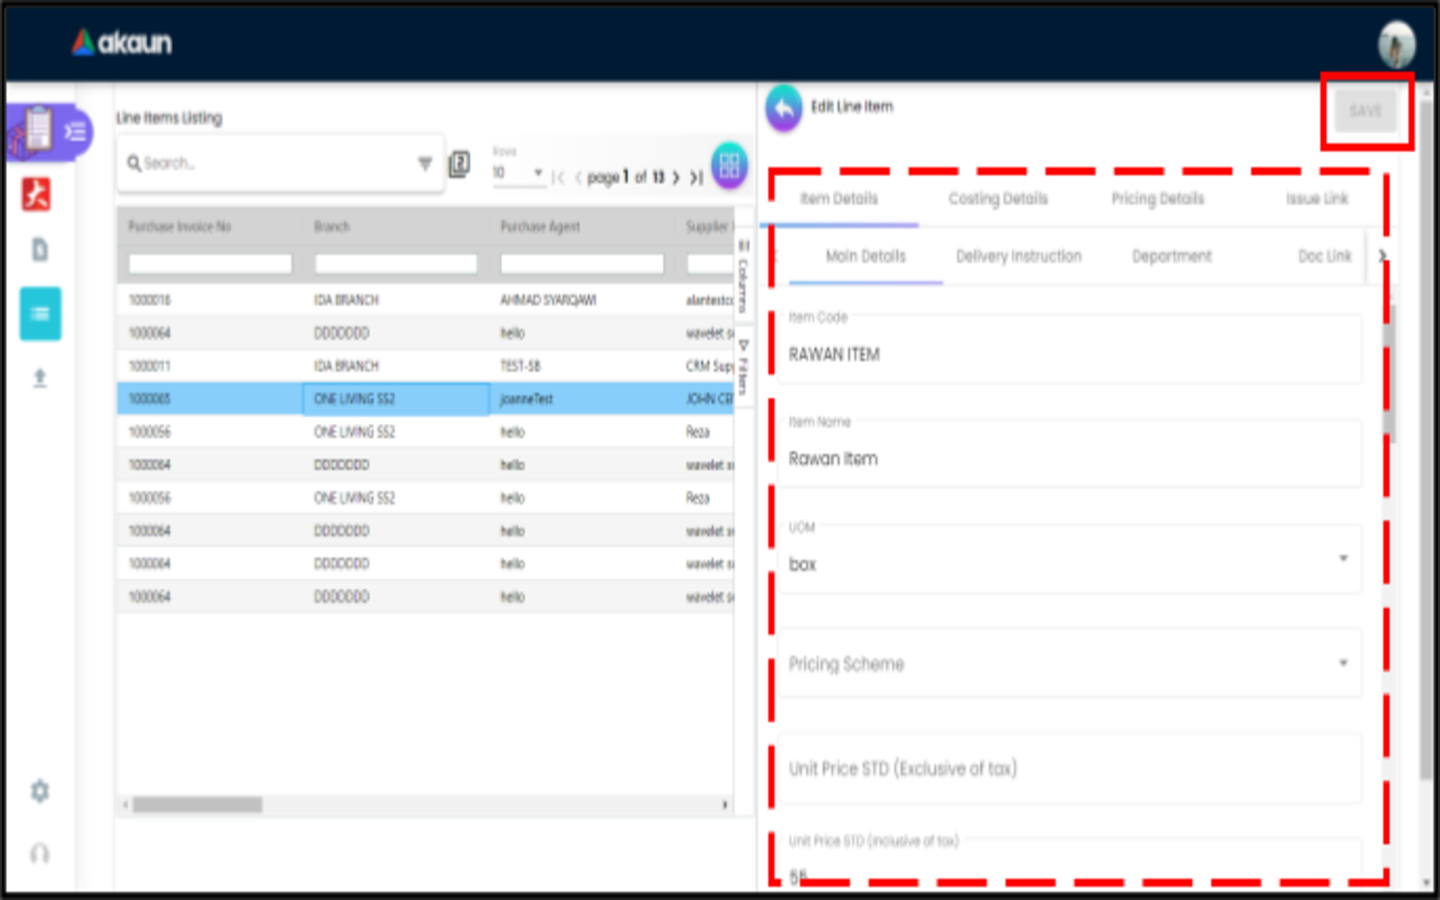Open the Rows per page dropdown

(518, 173)
